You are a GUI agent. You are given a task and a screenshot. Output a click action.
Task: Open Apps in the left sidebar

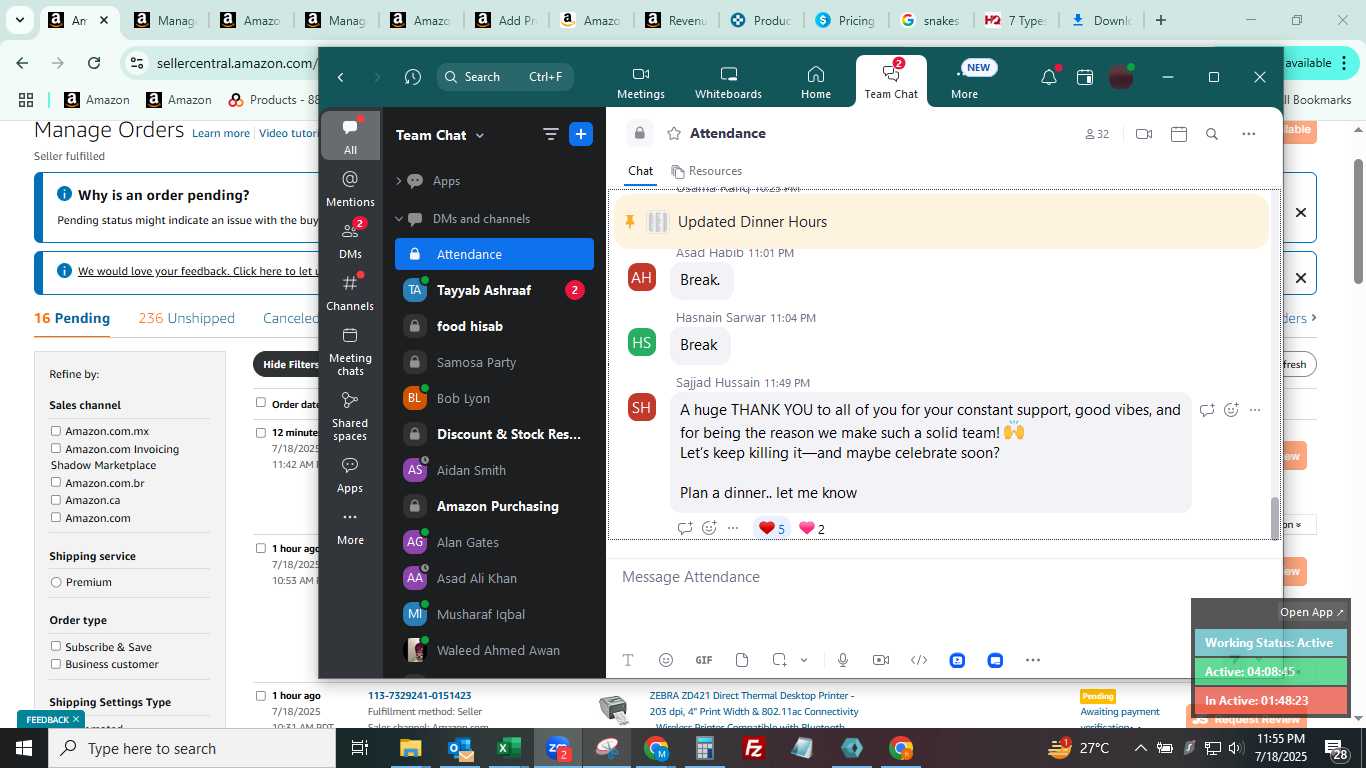[350, 475]
